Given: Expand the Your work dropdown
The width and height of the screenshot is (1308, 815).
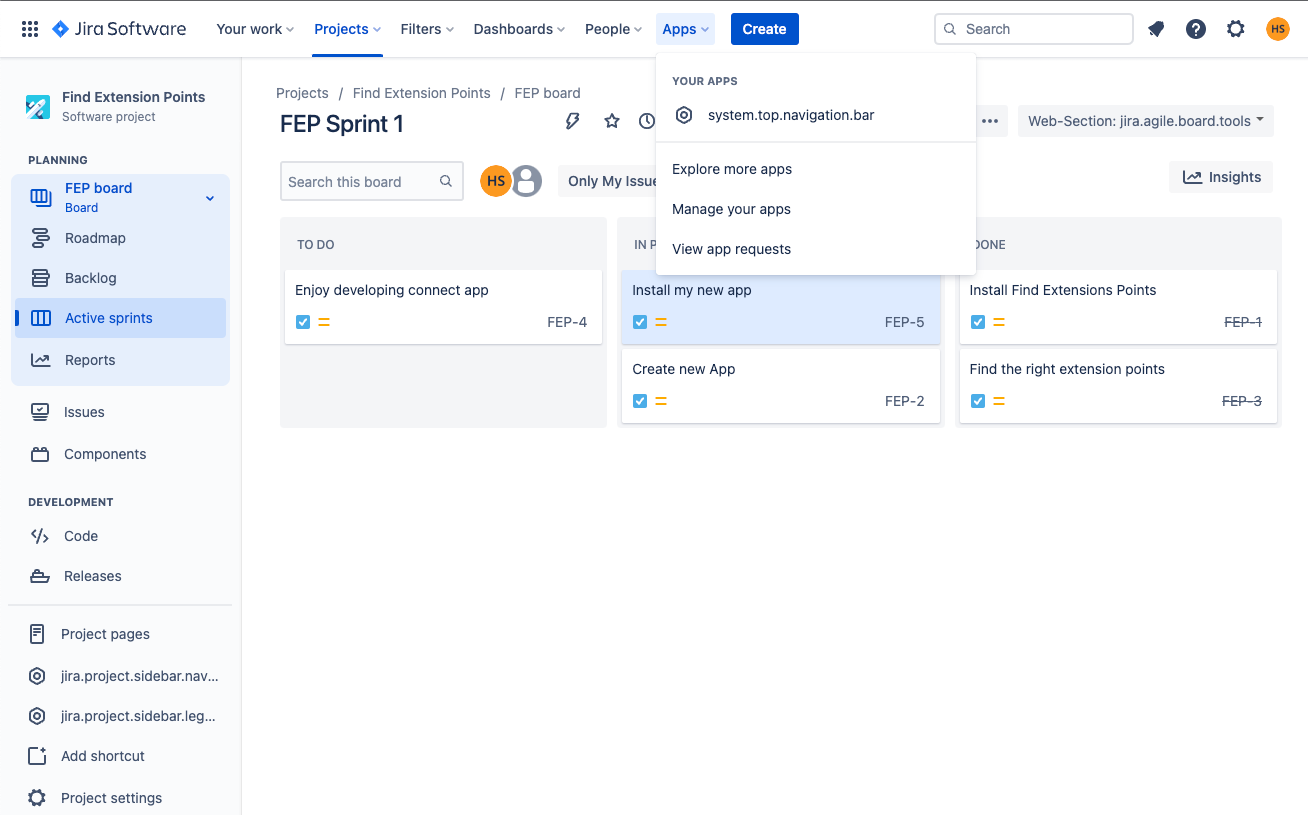Looking at the screenshot, I should tap(255, 29).
